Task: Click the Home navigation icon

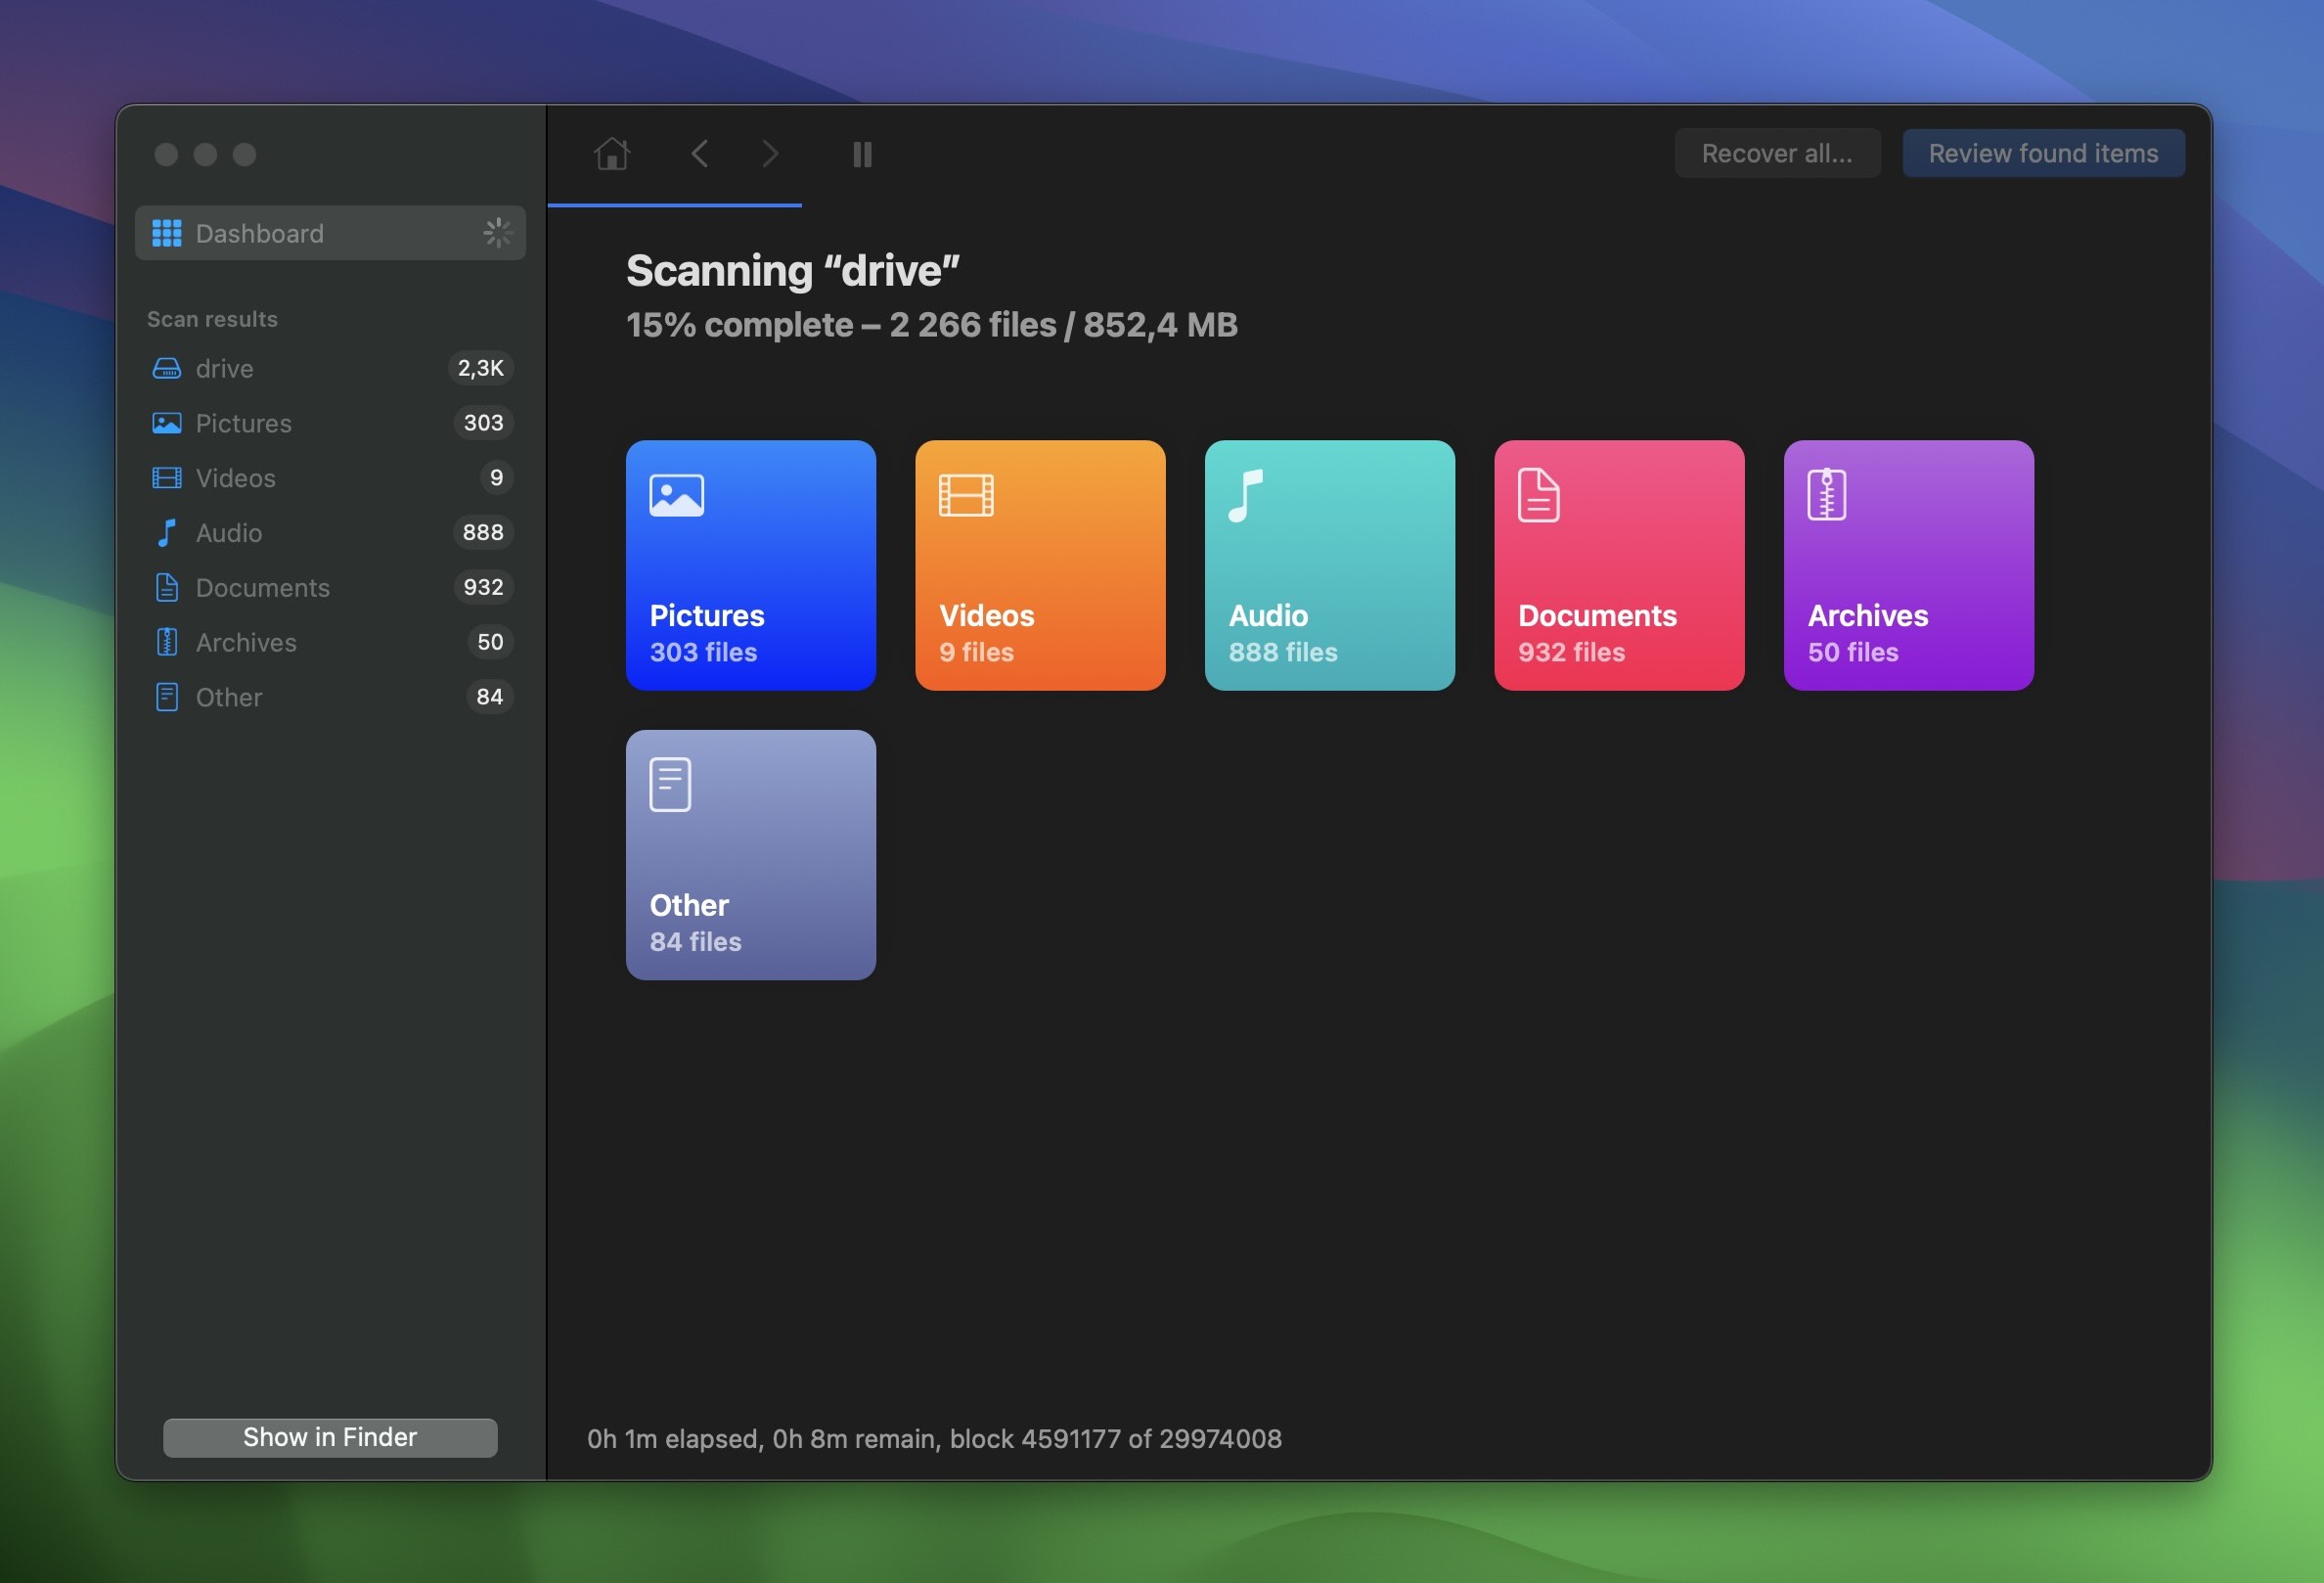Action: point(612,154)
